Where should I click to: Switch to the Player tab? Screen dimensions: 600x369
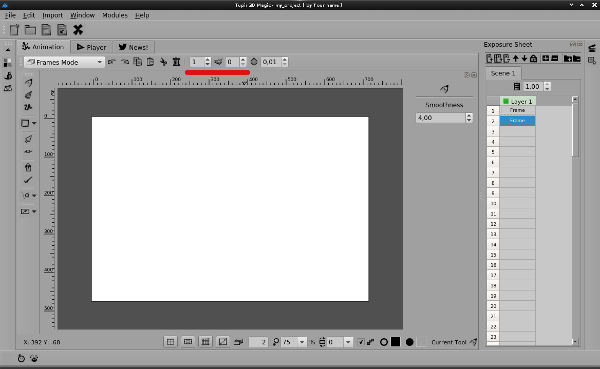pos(91,47)
